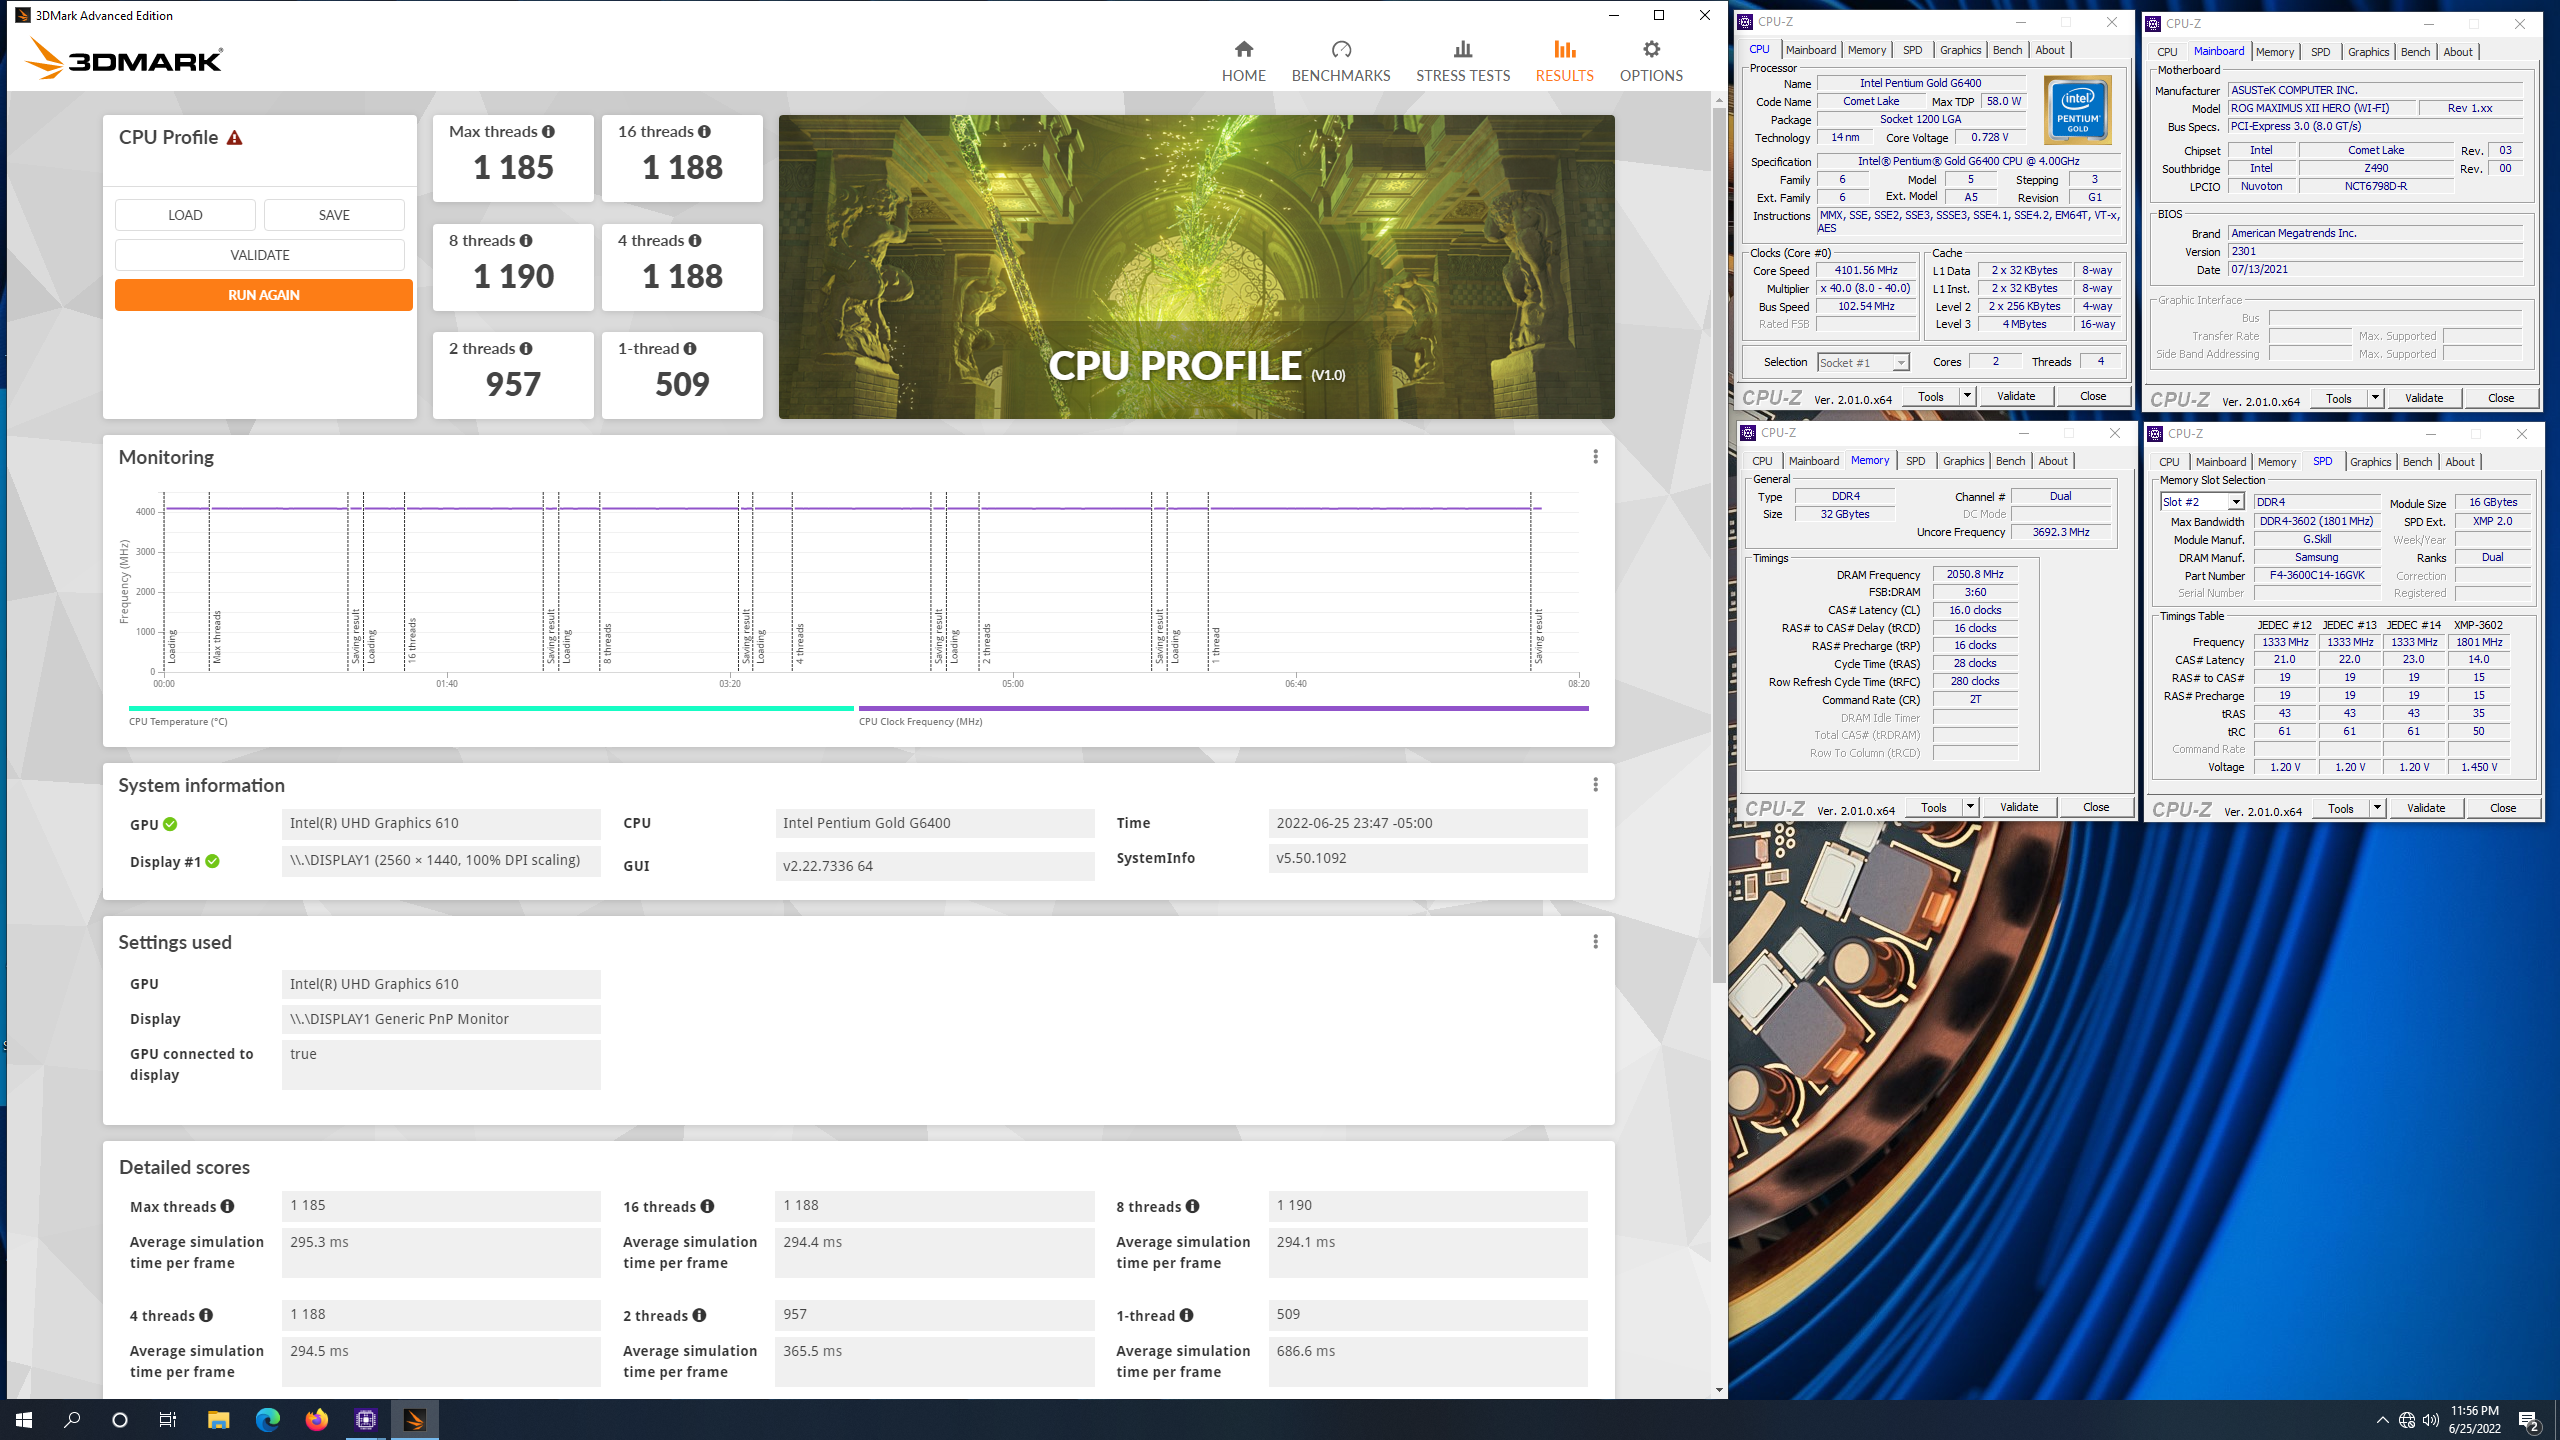Click the CPU Clock Frequency purple legend bar

[x=1223, y=708]
